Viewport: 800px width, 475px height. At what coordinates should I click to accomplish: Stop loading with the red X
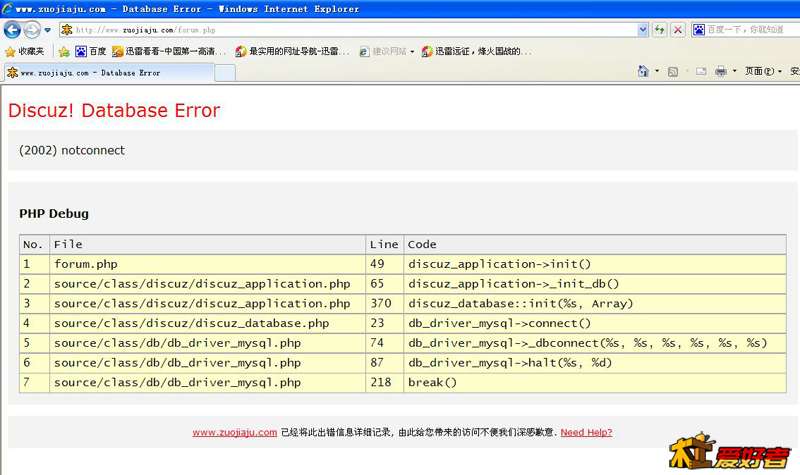coord(678,30)
